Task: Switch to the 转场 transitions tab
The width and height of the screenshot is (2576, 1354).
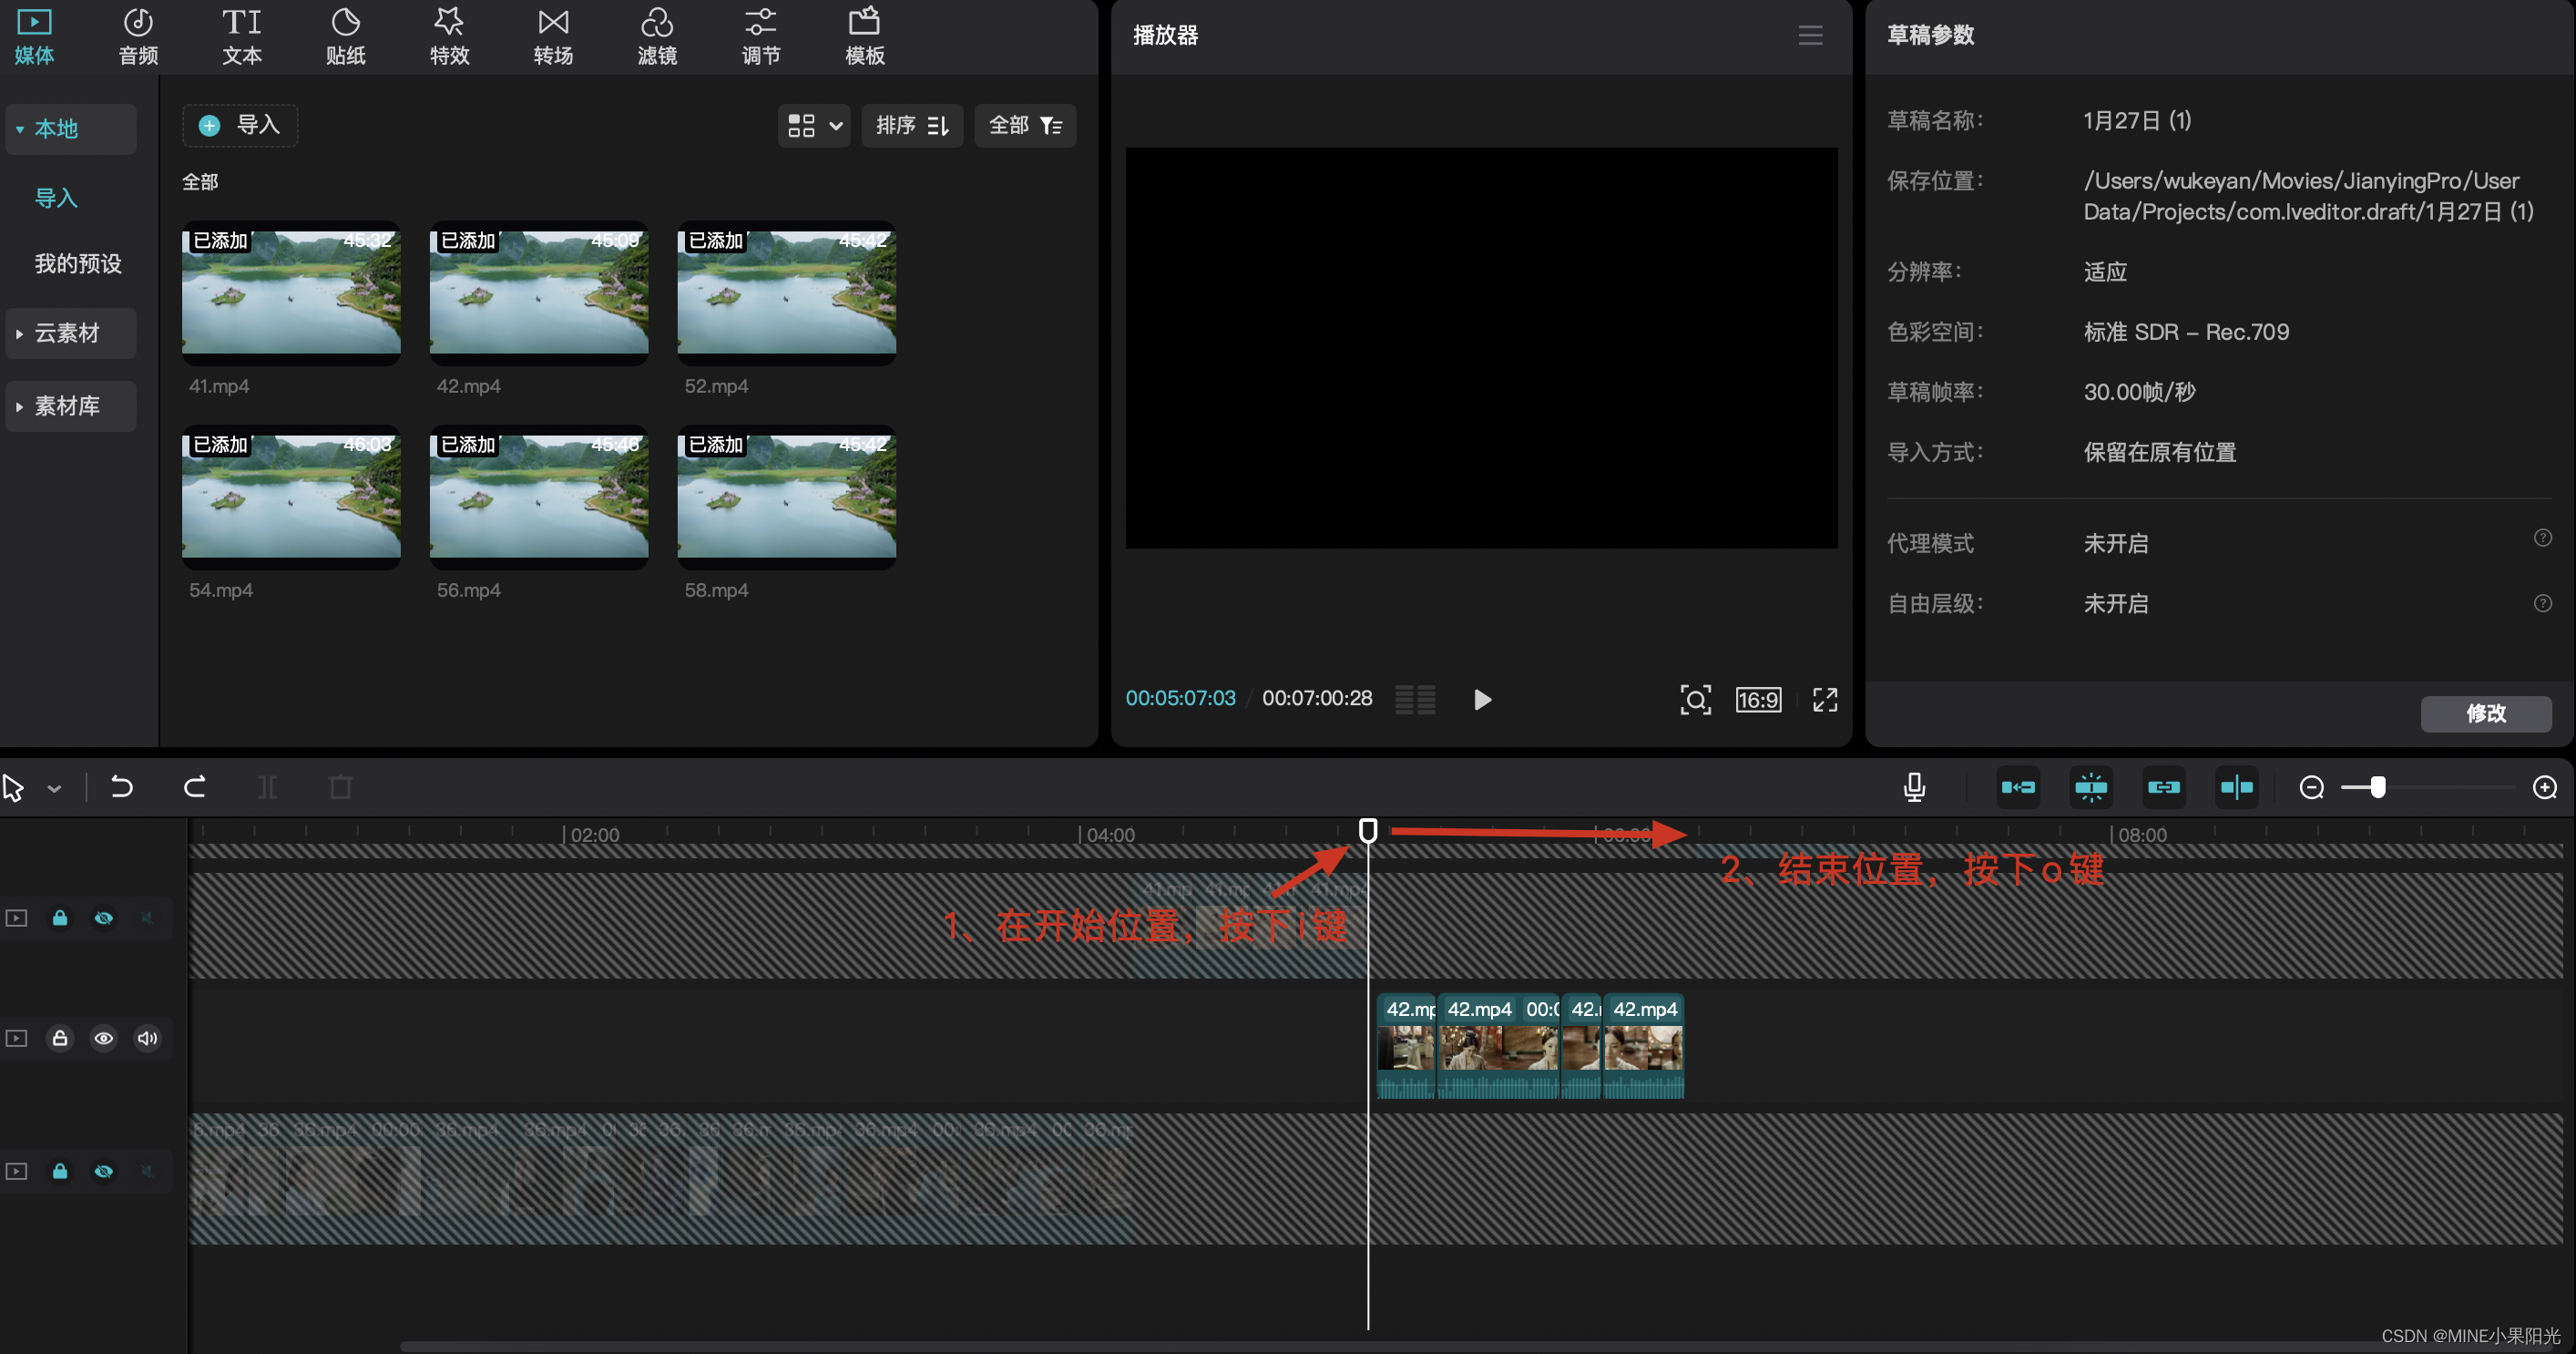Action: (x=552, y=36)
